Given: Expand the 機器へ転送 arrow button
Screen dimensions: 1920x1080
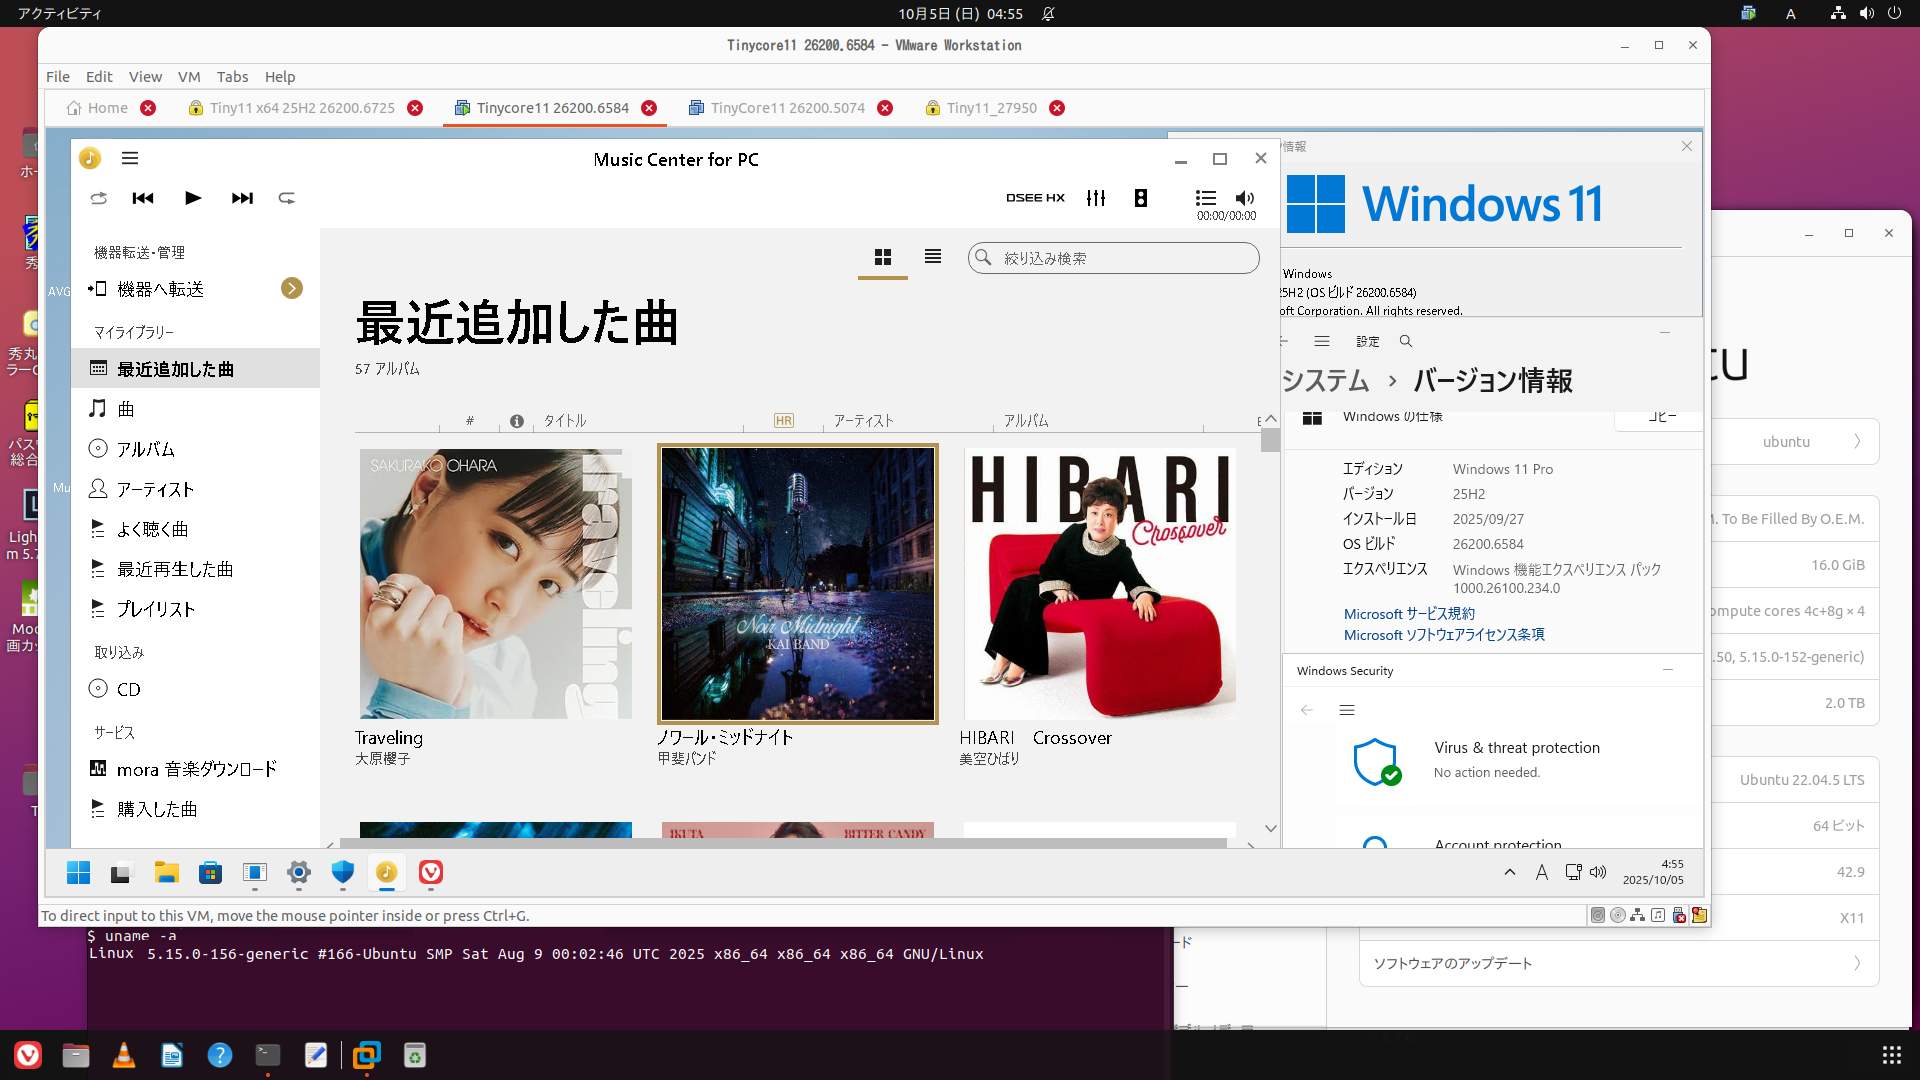Looking at the screenshot, I should click(x=291, y=289).
